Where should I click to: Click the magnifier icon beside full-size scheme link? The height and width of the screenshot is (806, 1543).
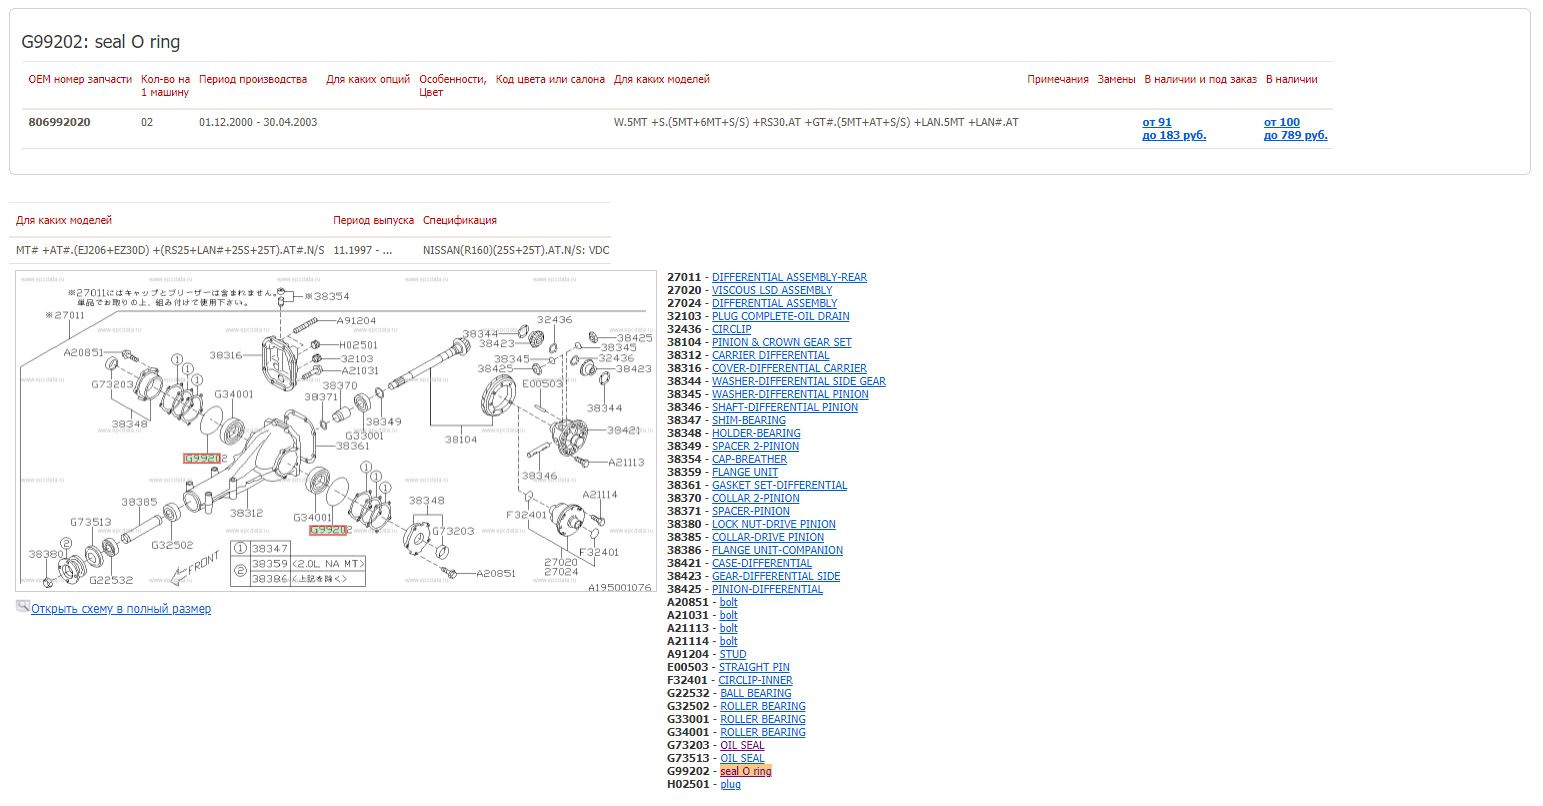click(22, 607)
